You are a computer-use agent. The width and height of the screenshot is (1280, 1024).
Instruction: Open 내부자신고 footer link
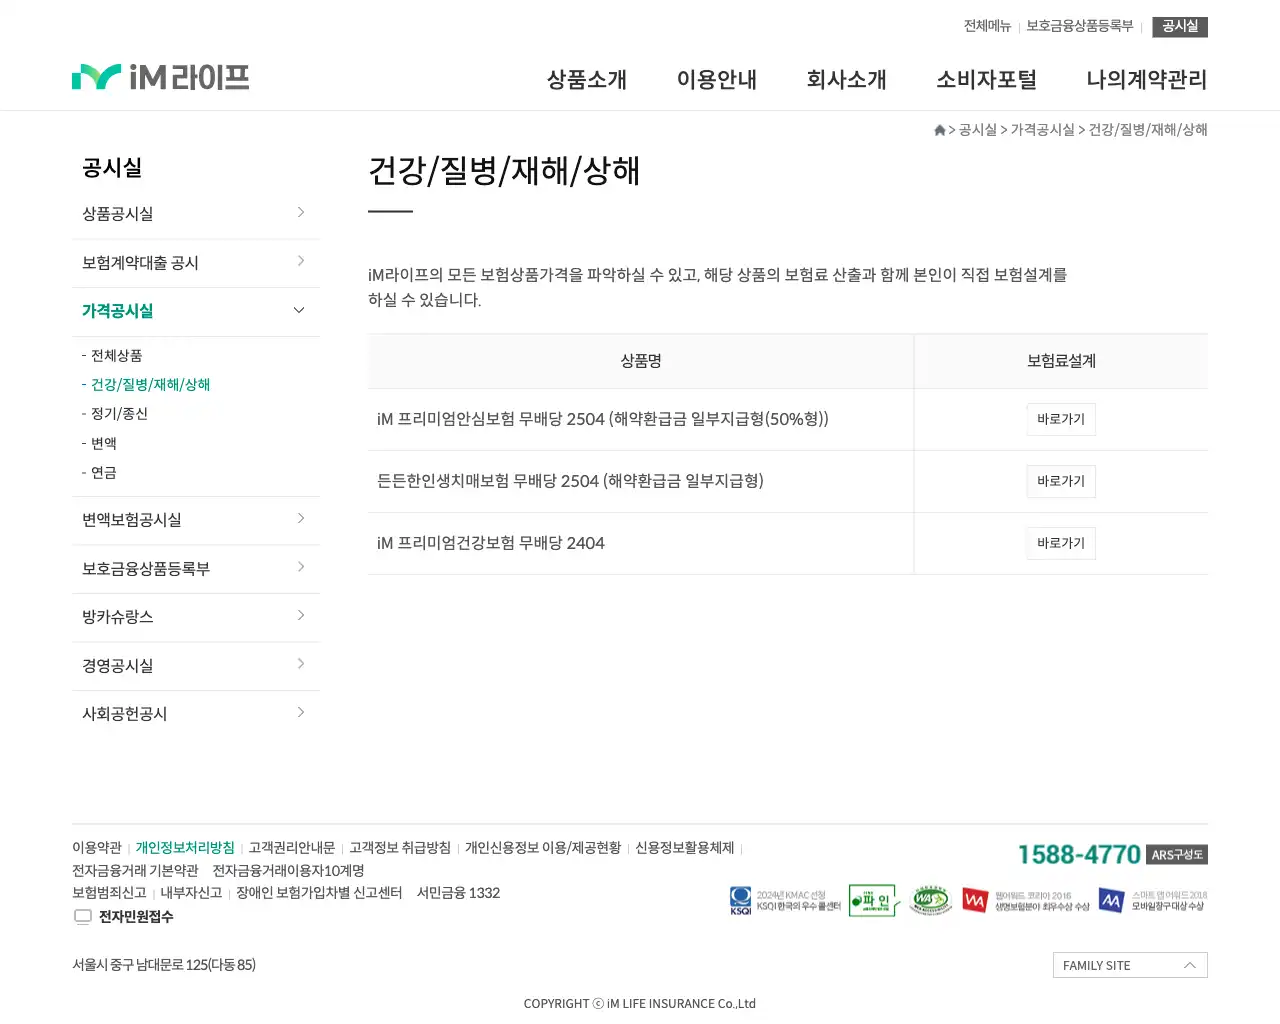[x=191, y=893]
